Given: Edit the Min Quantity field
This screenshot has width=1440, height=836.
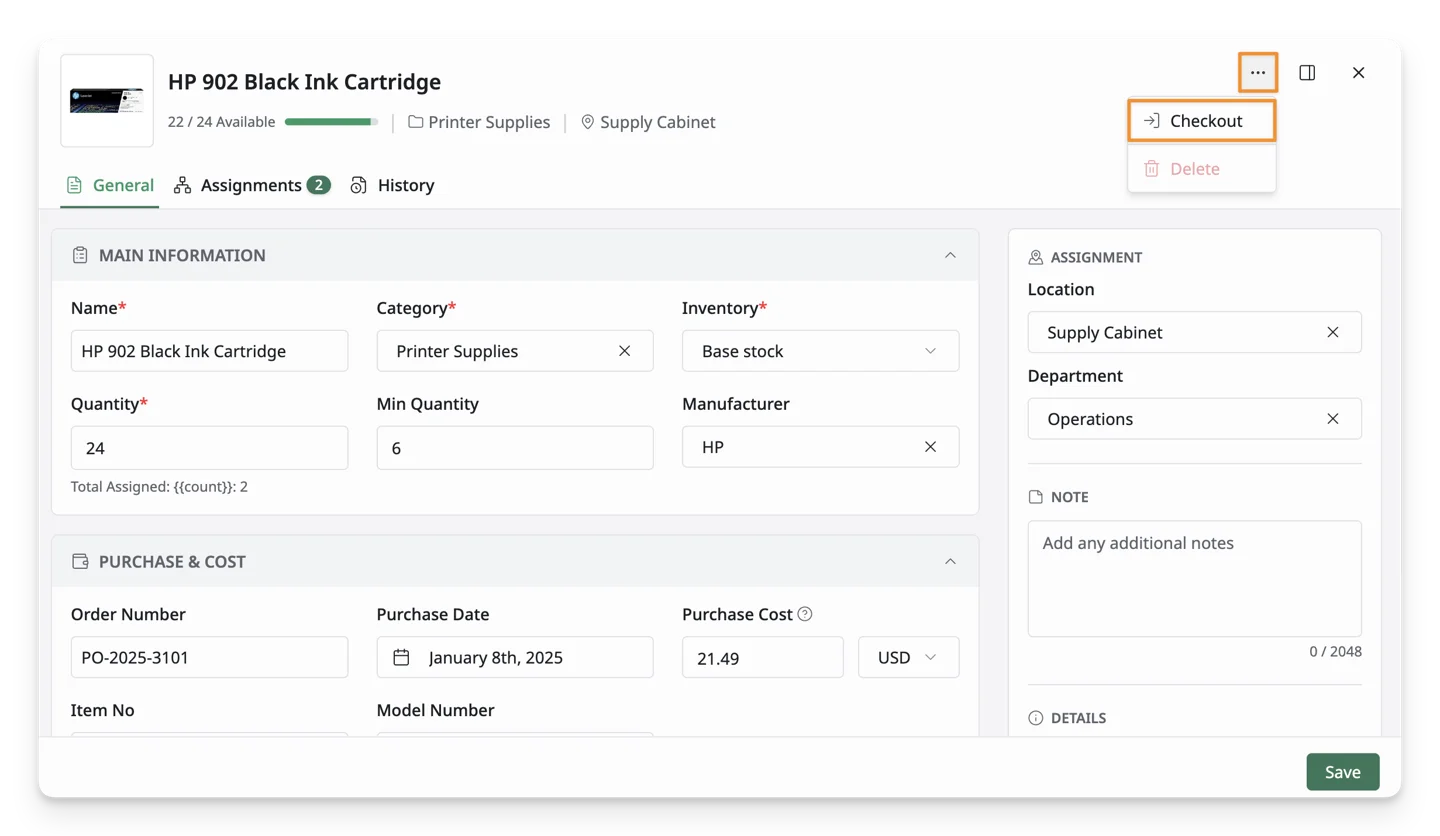Looking at the screenshot, I should click(515, 448).
